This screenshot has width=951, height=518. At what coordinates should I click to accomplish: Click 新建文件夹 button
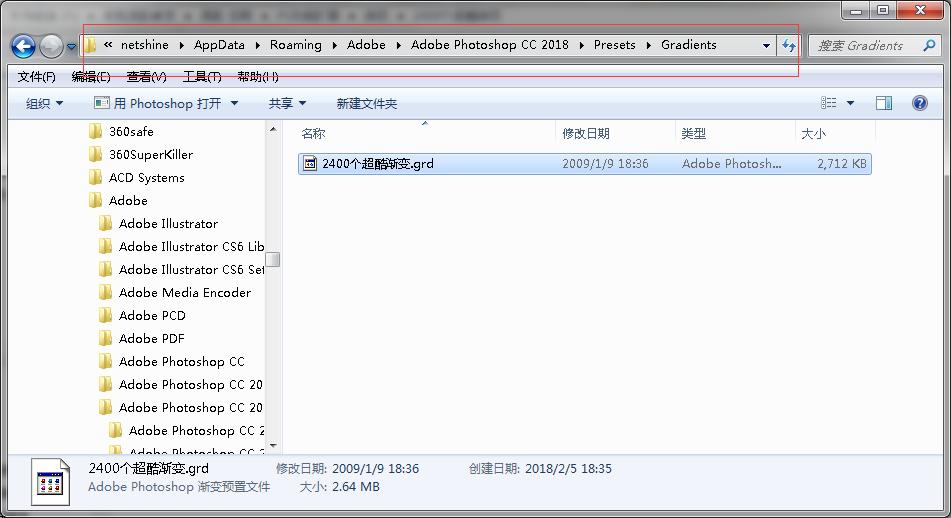click(367, 104)
